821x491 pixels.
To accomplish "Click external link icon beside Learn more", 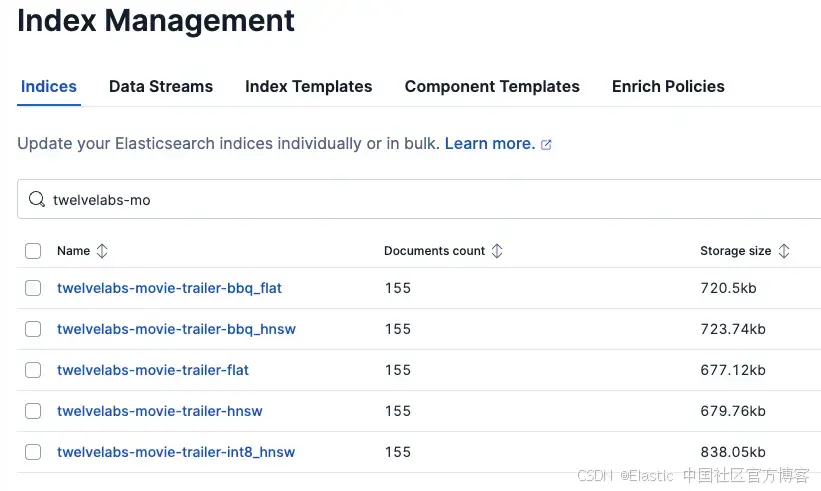I will (x=546, y=144).
